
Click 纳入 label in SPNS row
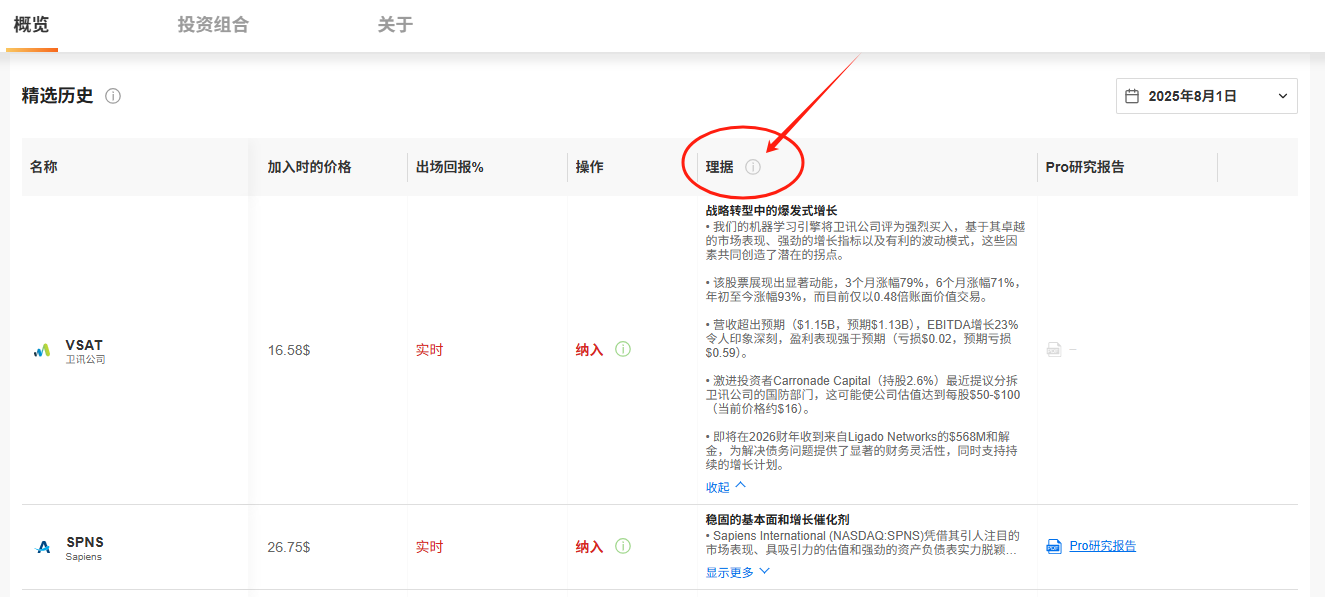(x=590, y=547)
